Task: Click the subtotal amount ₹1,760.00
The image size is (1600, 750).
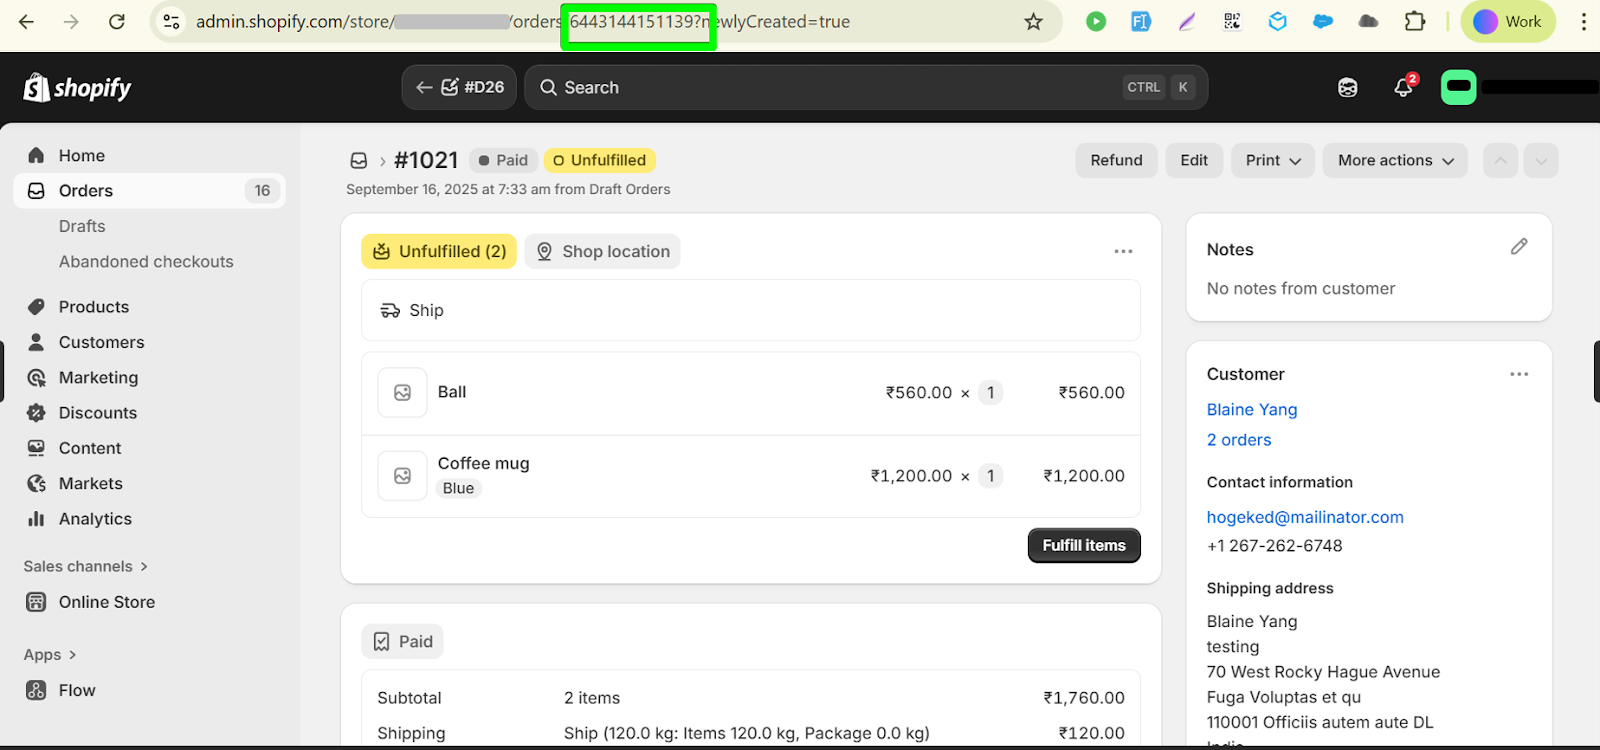Action: point(1084,698)
